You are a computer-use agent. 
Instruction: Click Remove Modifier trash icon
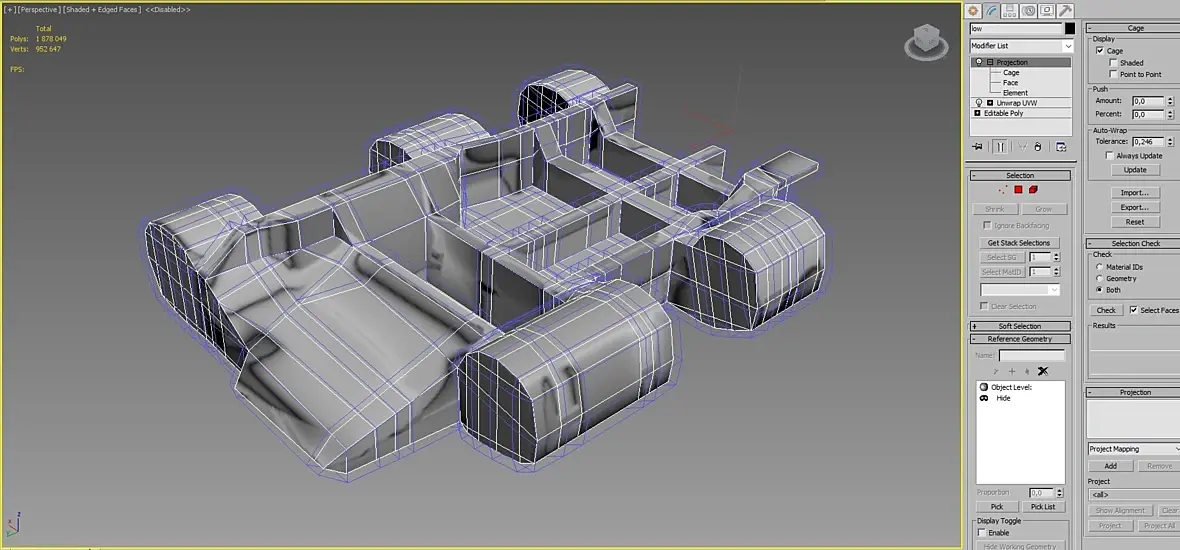point(1038,147)
